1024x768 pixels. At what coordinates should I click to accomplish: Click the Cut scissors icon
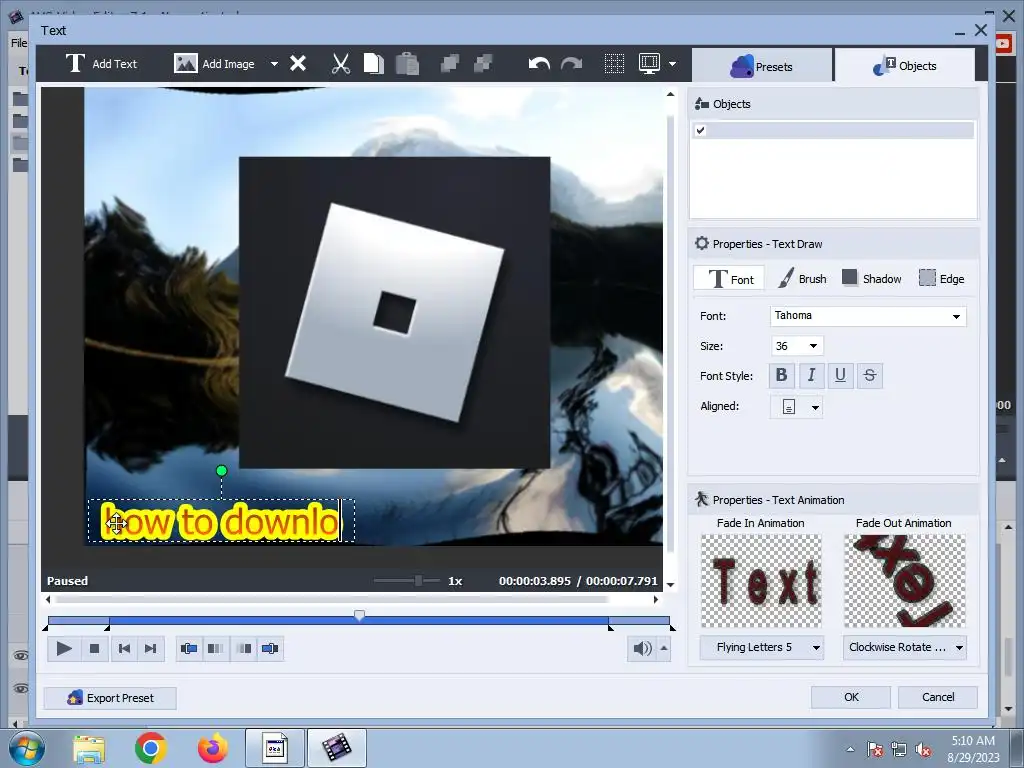340,64
